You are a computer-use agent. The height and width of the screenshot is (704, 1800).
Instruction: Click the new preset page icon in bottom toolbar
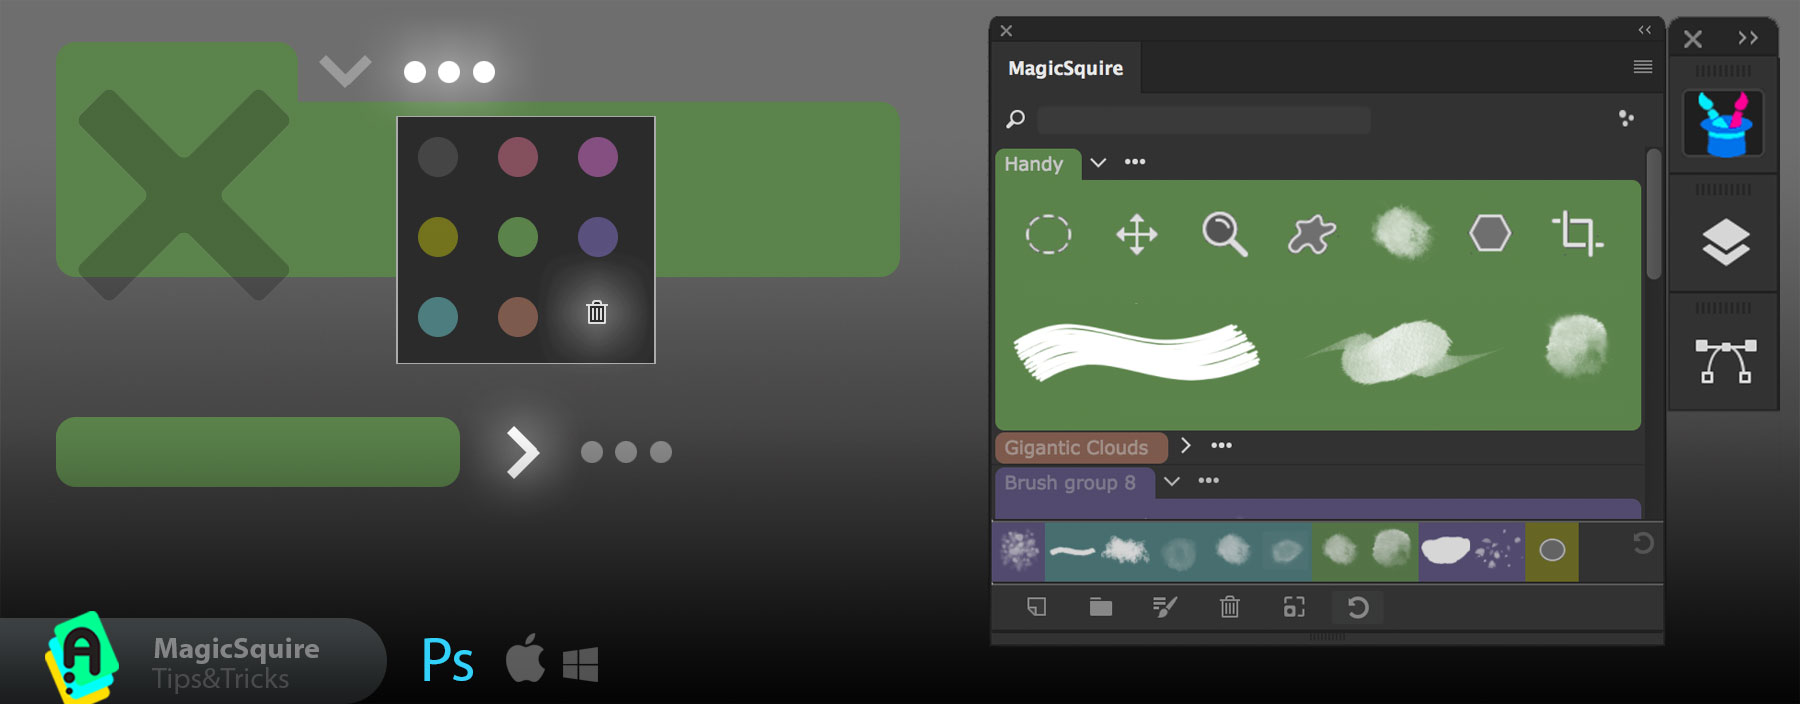pos(1037,607)
